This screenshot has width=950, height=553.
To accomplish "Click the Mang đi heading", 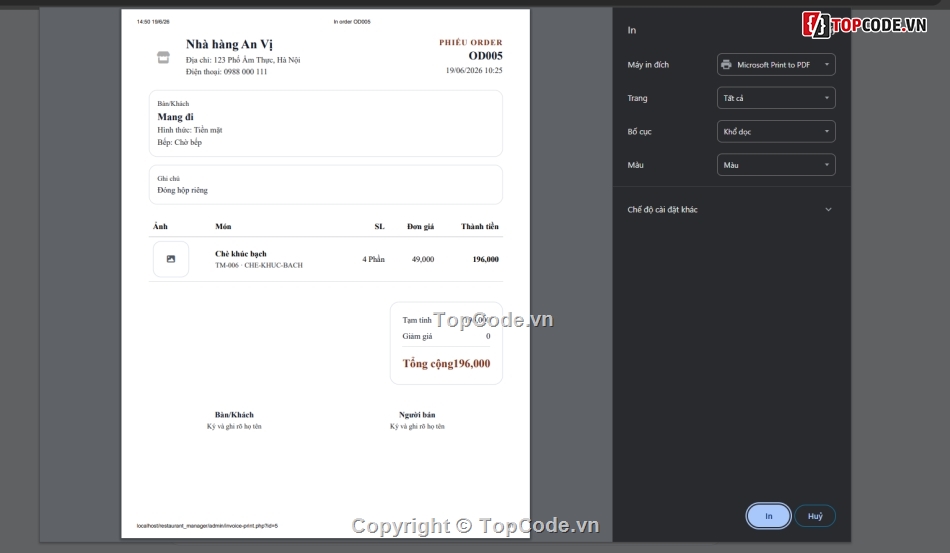I will (176, 117).
